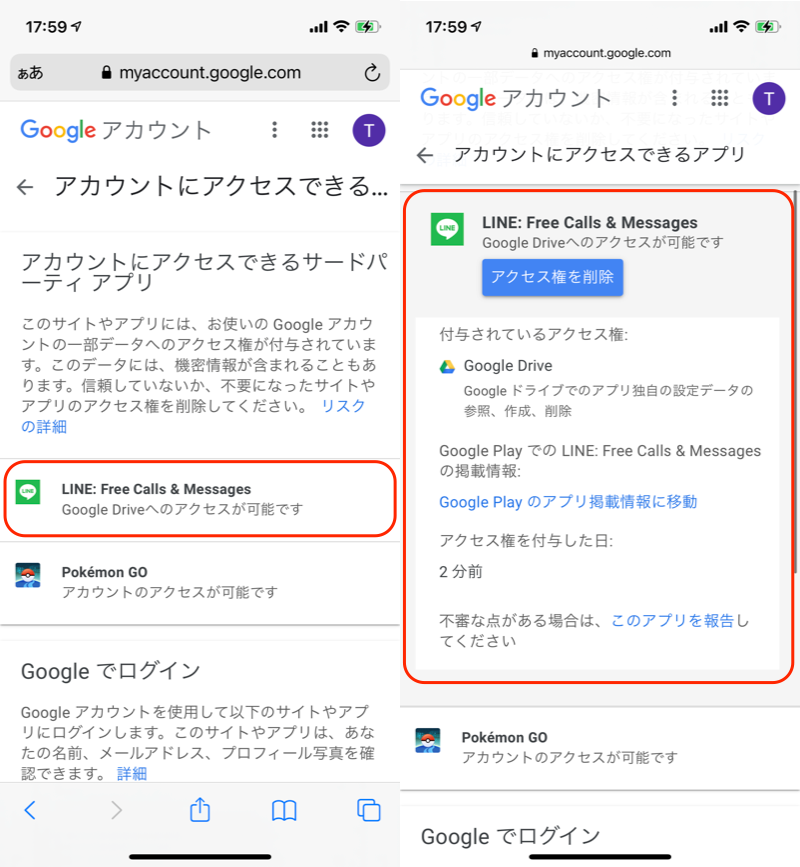Tap purple T profile avatar in right screen
The width and height of the screenshot is (800, 867).
click(x=767, y=98)
